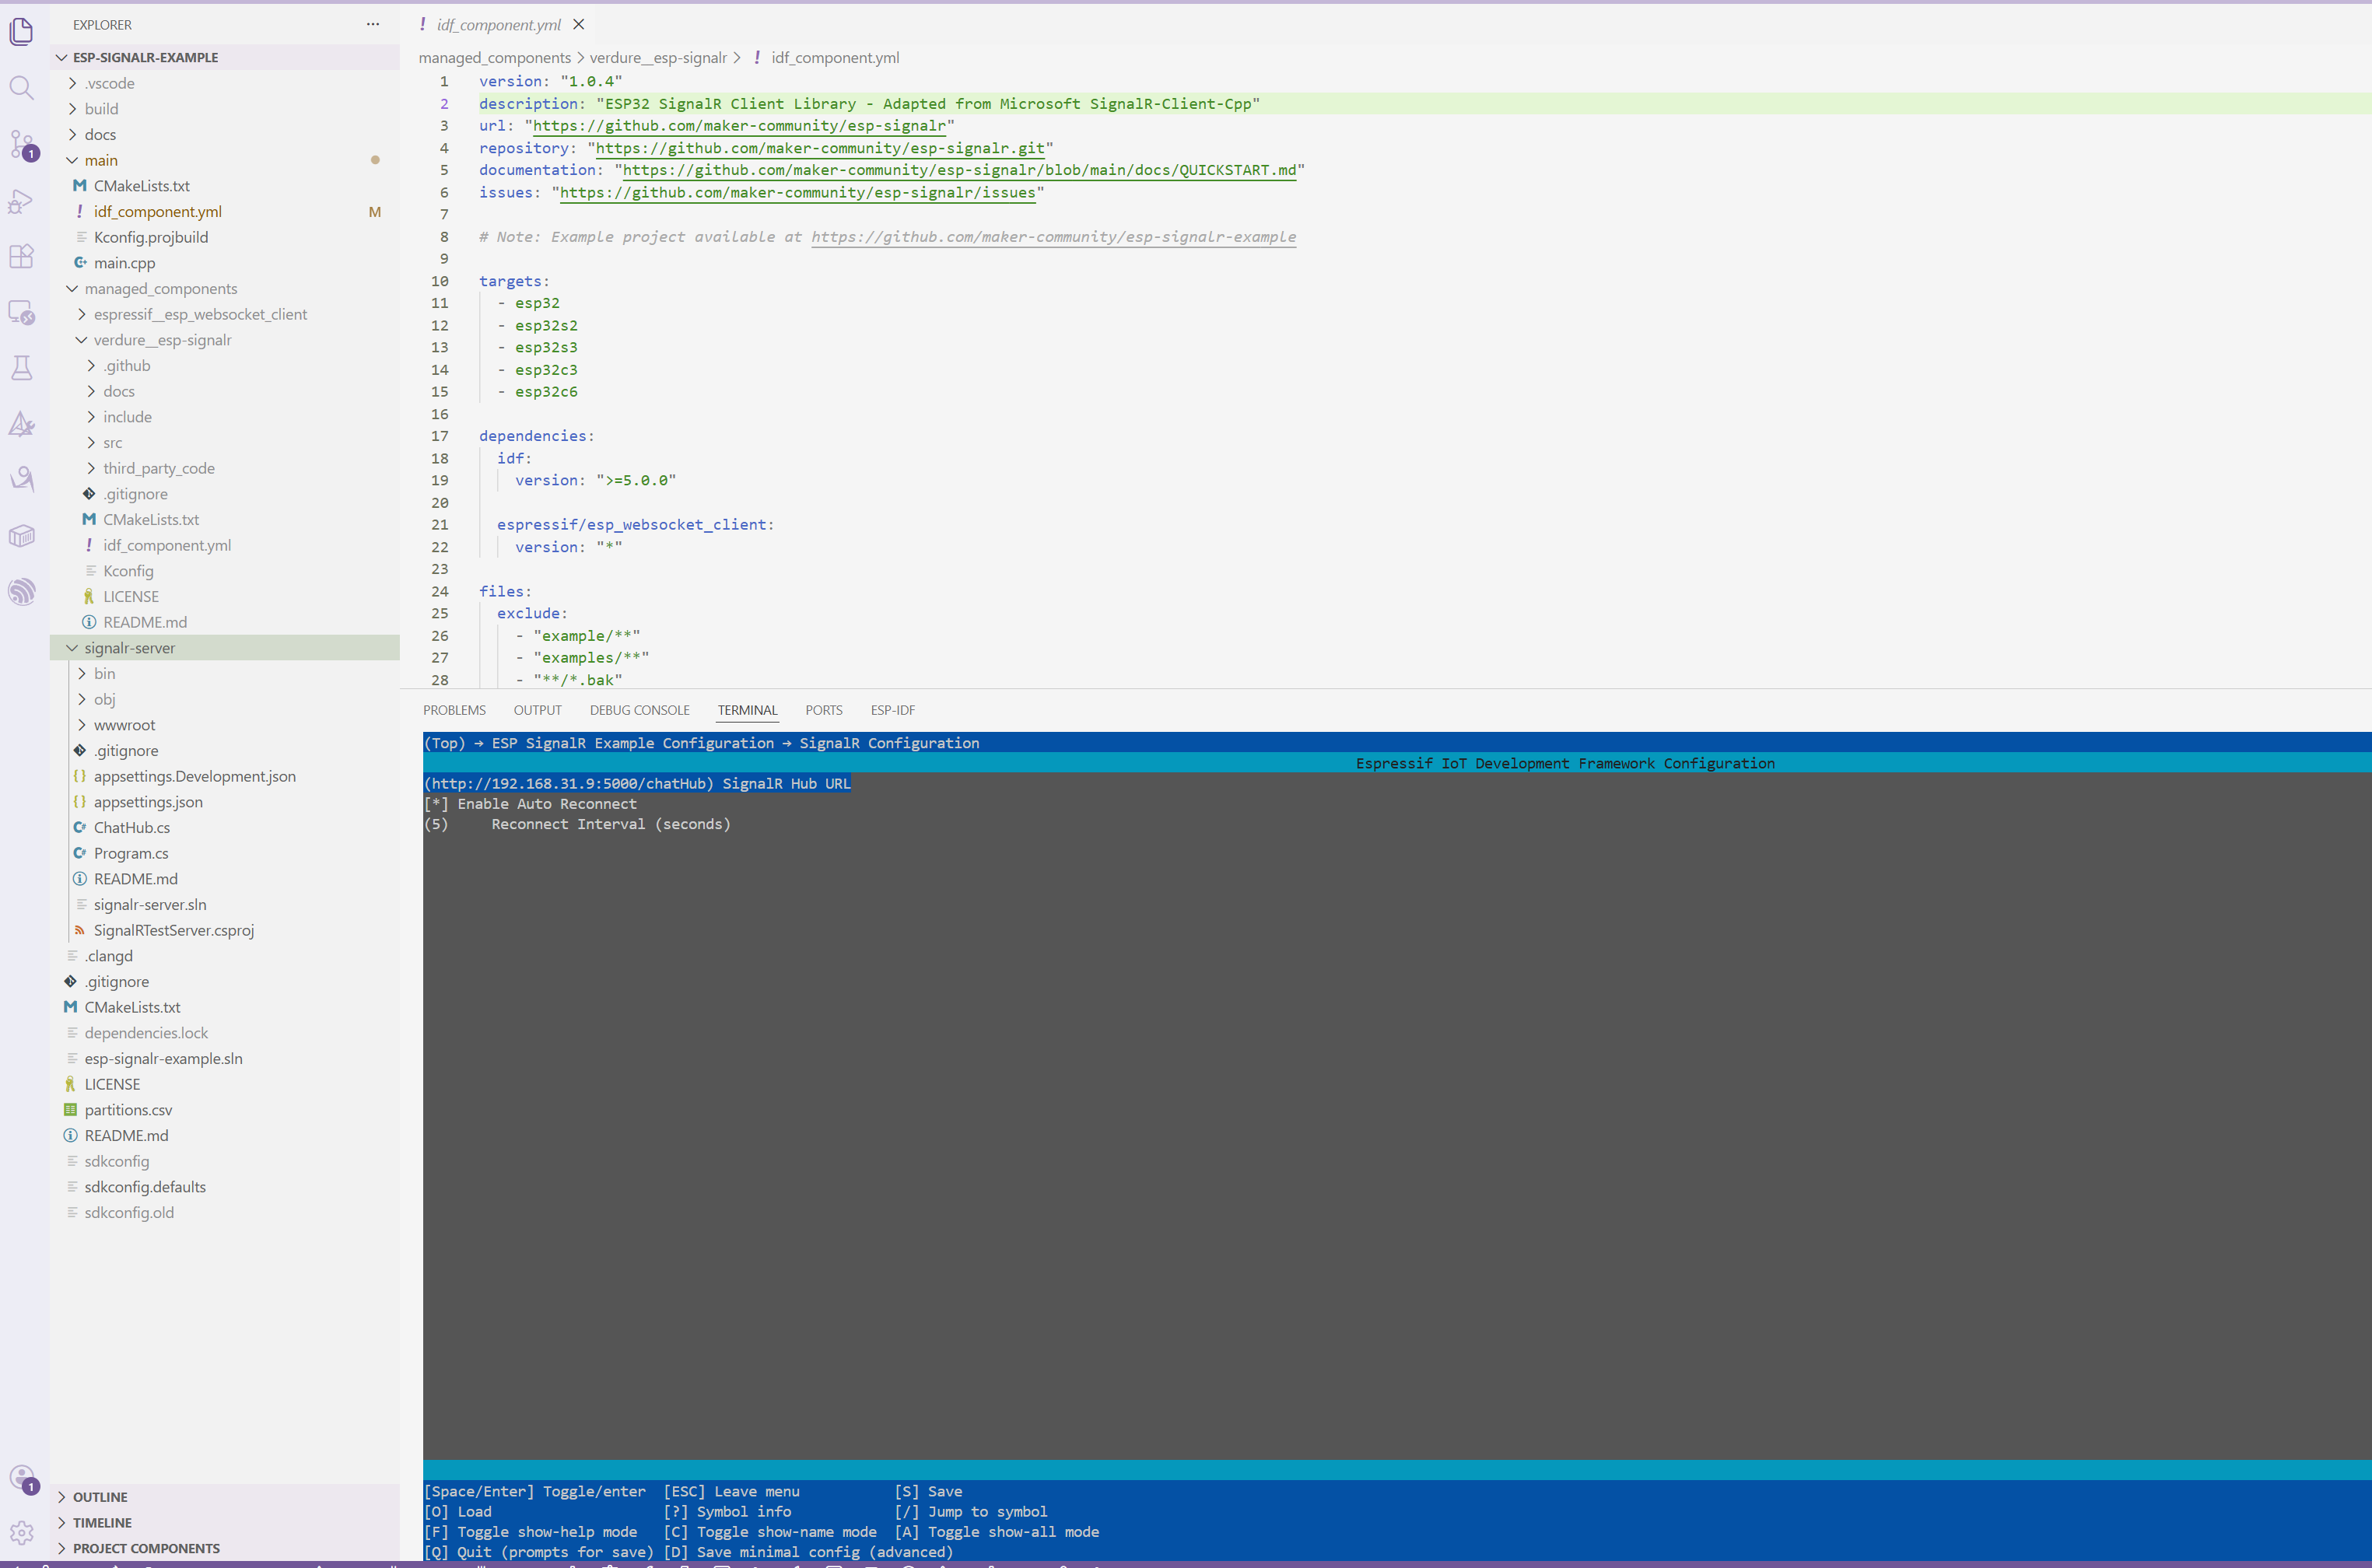Expand the build folder
Screen dimensions: 2372x1568
[x=101, y=109]
